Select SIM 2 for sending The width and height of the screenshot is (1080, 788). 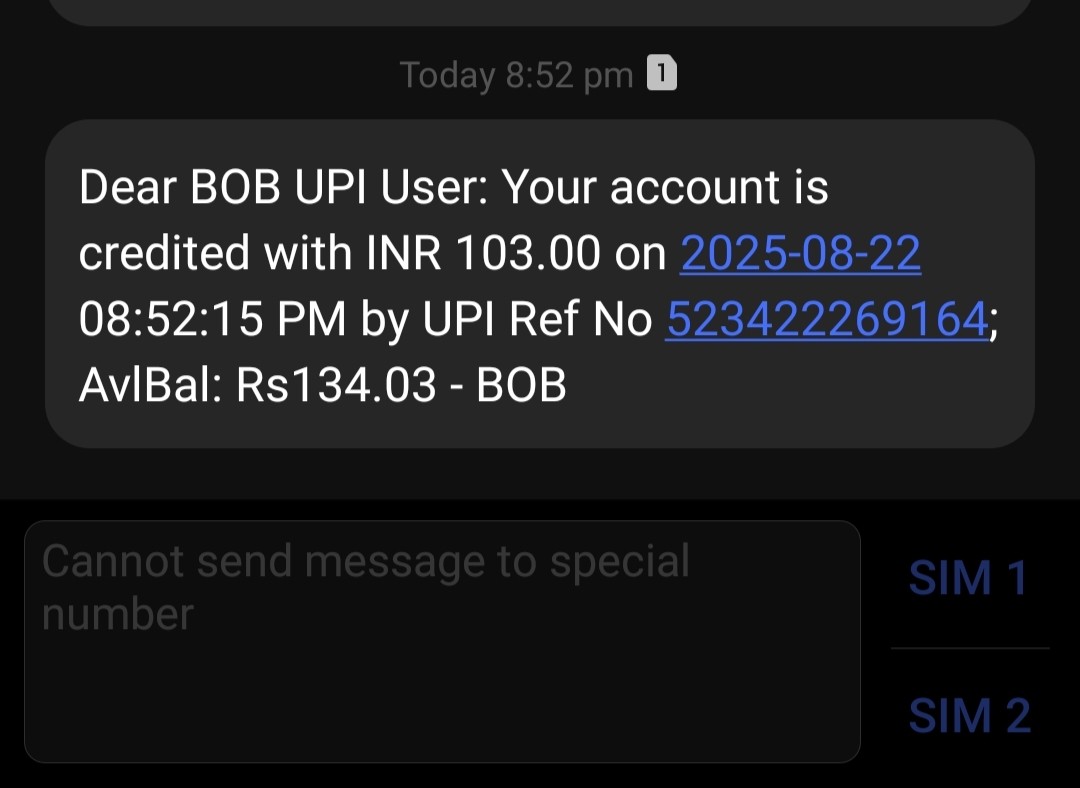pos(968,716)
